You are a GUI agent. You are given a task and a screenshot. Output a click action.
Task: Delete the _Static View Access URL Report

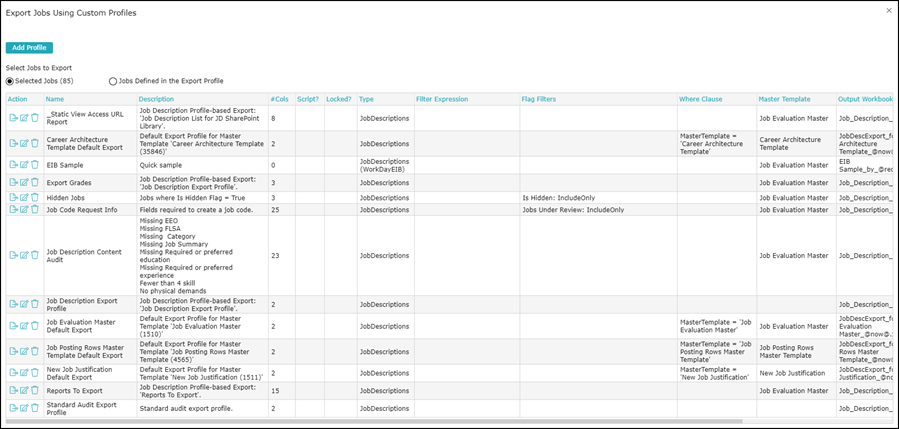34,117
